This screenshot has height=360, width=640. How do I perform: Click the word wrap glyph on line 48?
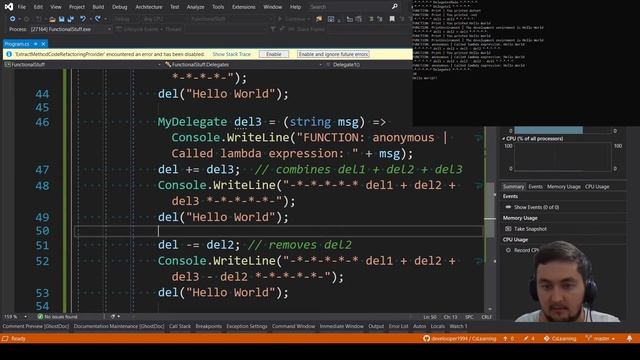point(478,186)
